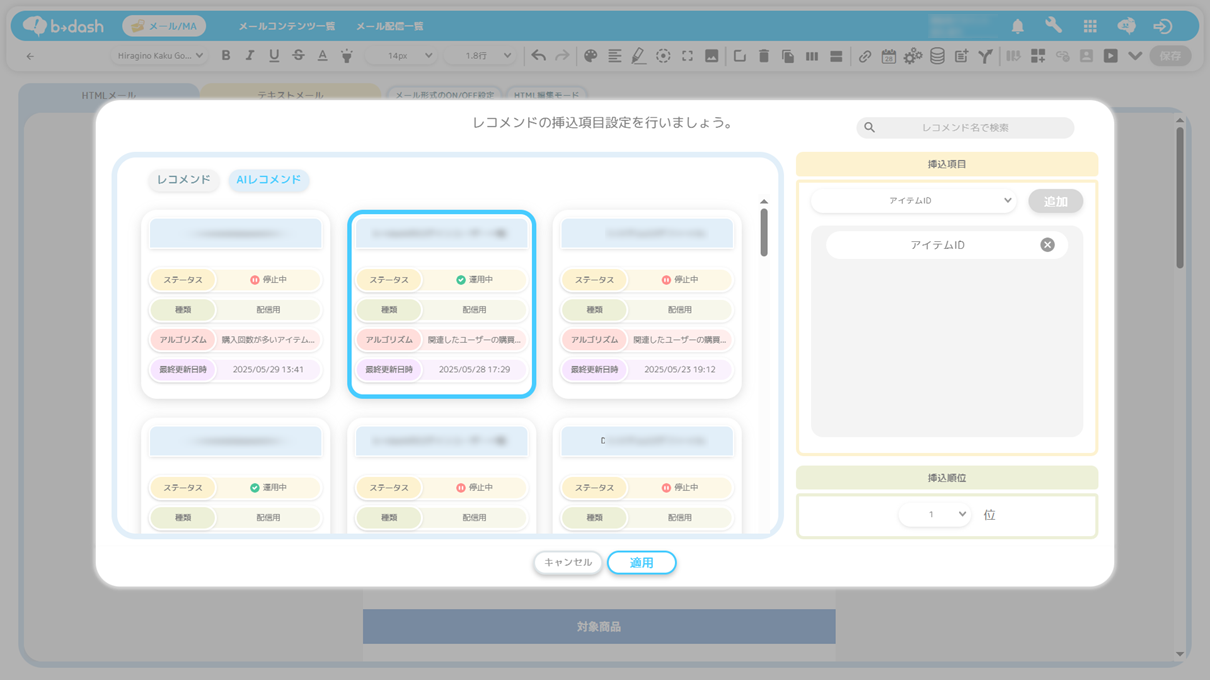The height and width of the screenshot is (680, 1210).
Task: Select the recommend card dated 2025/05/23 19:12
Action: [647, 304]
